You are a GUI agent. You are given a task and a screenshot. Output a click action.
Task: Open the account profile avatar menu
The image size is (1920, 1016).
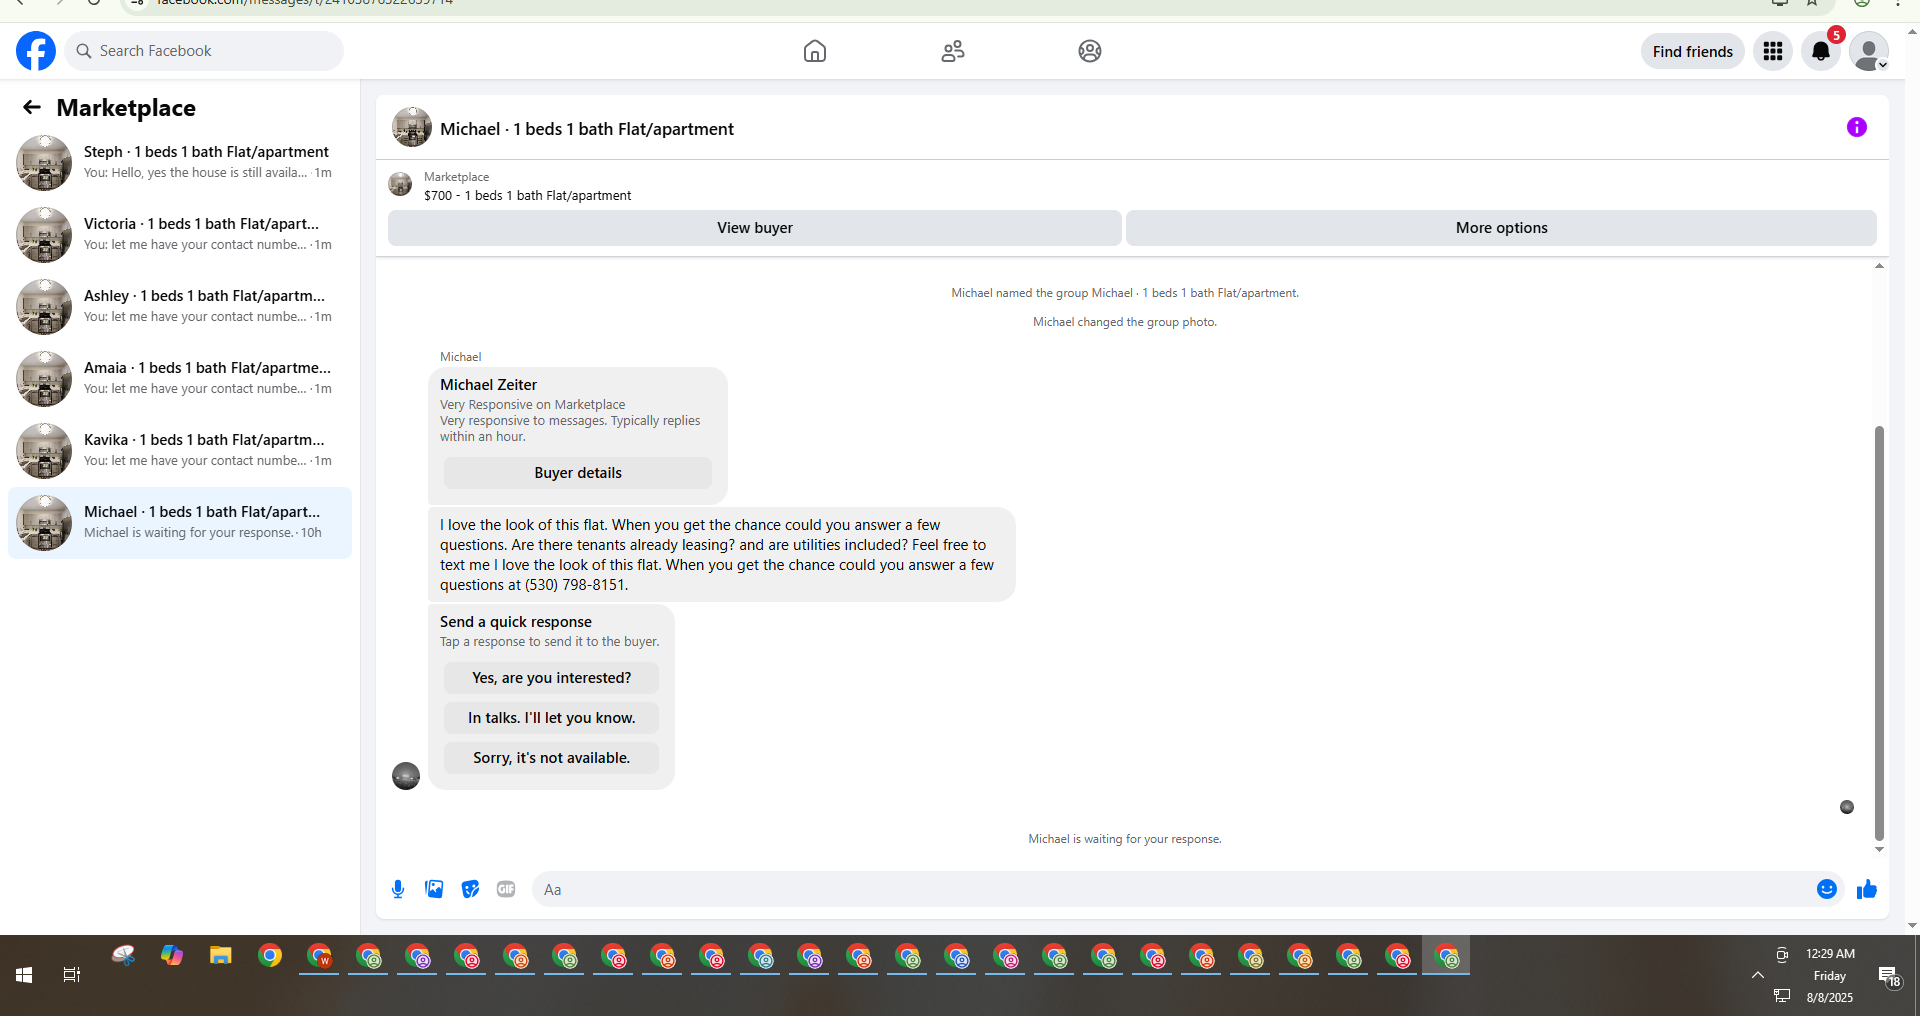tap(1869, 51)
